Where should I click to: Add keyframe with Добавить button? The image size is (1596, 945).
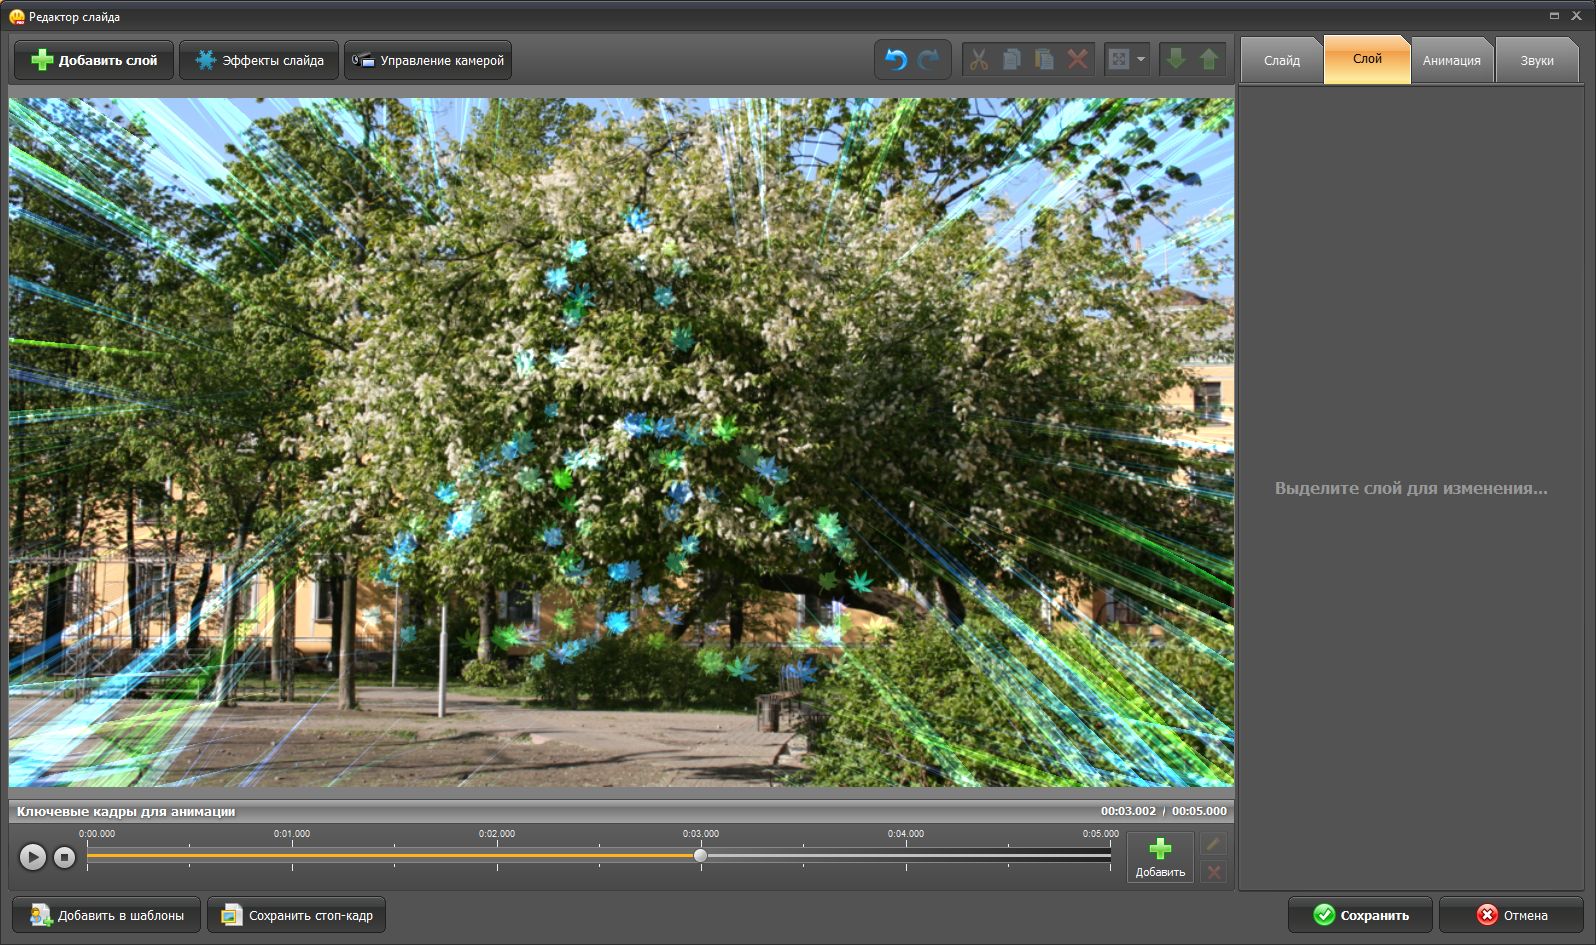coord(1160,858)
